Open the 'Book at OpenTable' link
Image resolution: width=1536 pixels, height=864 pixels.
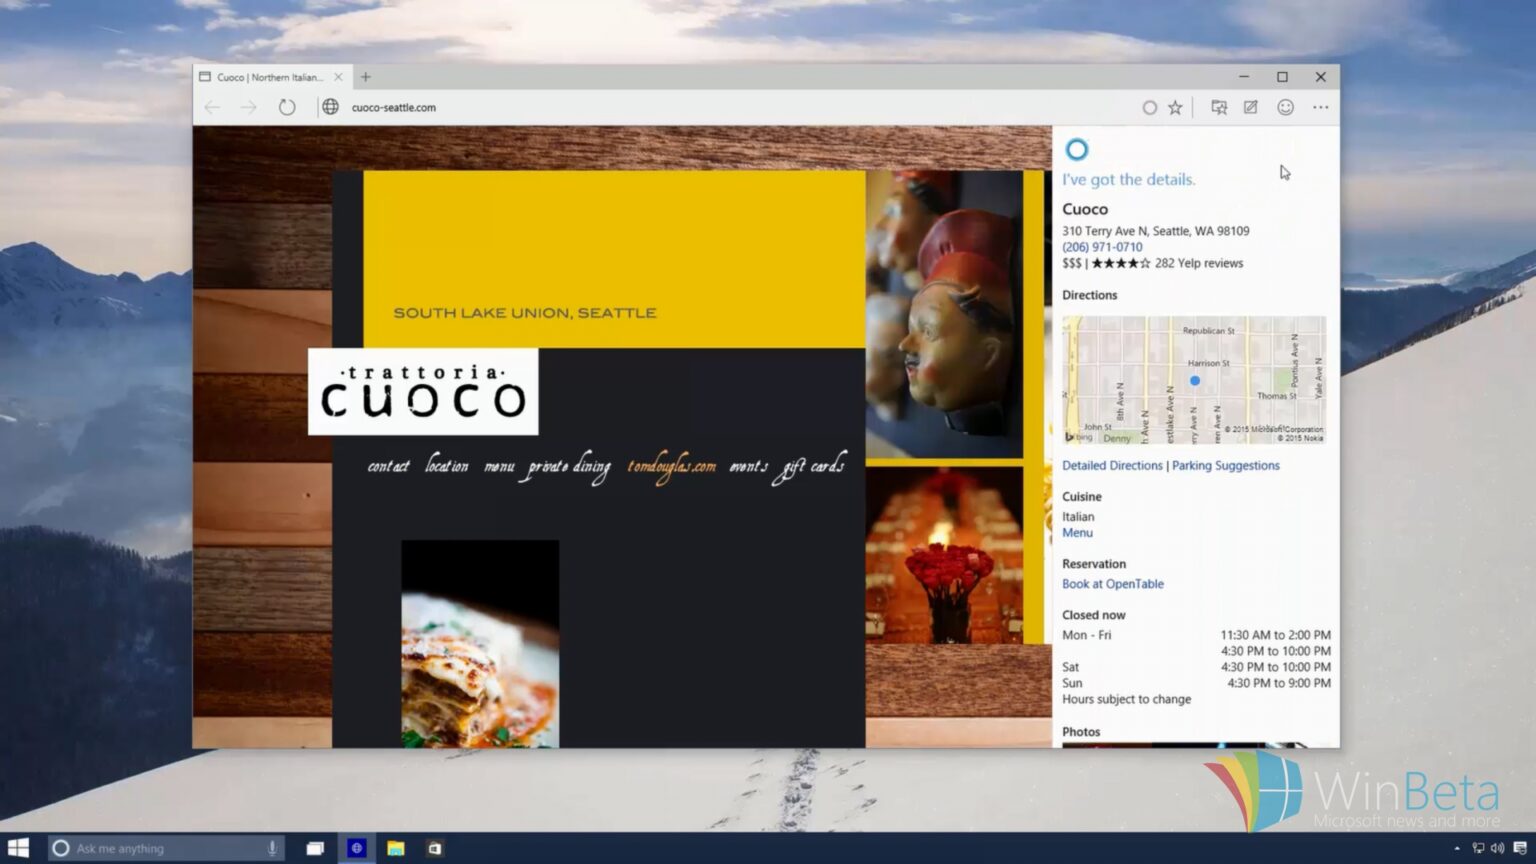1112,584
